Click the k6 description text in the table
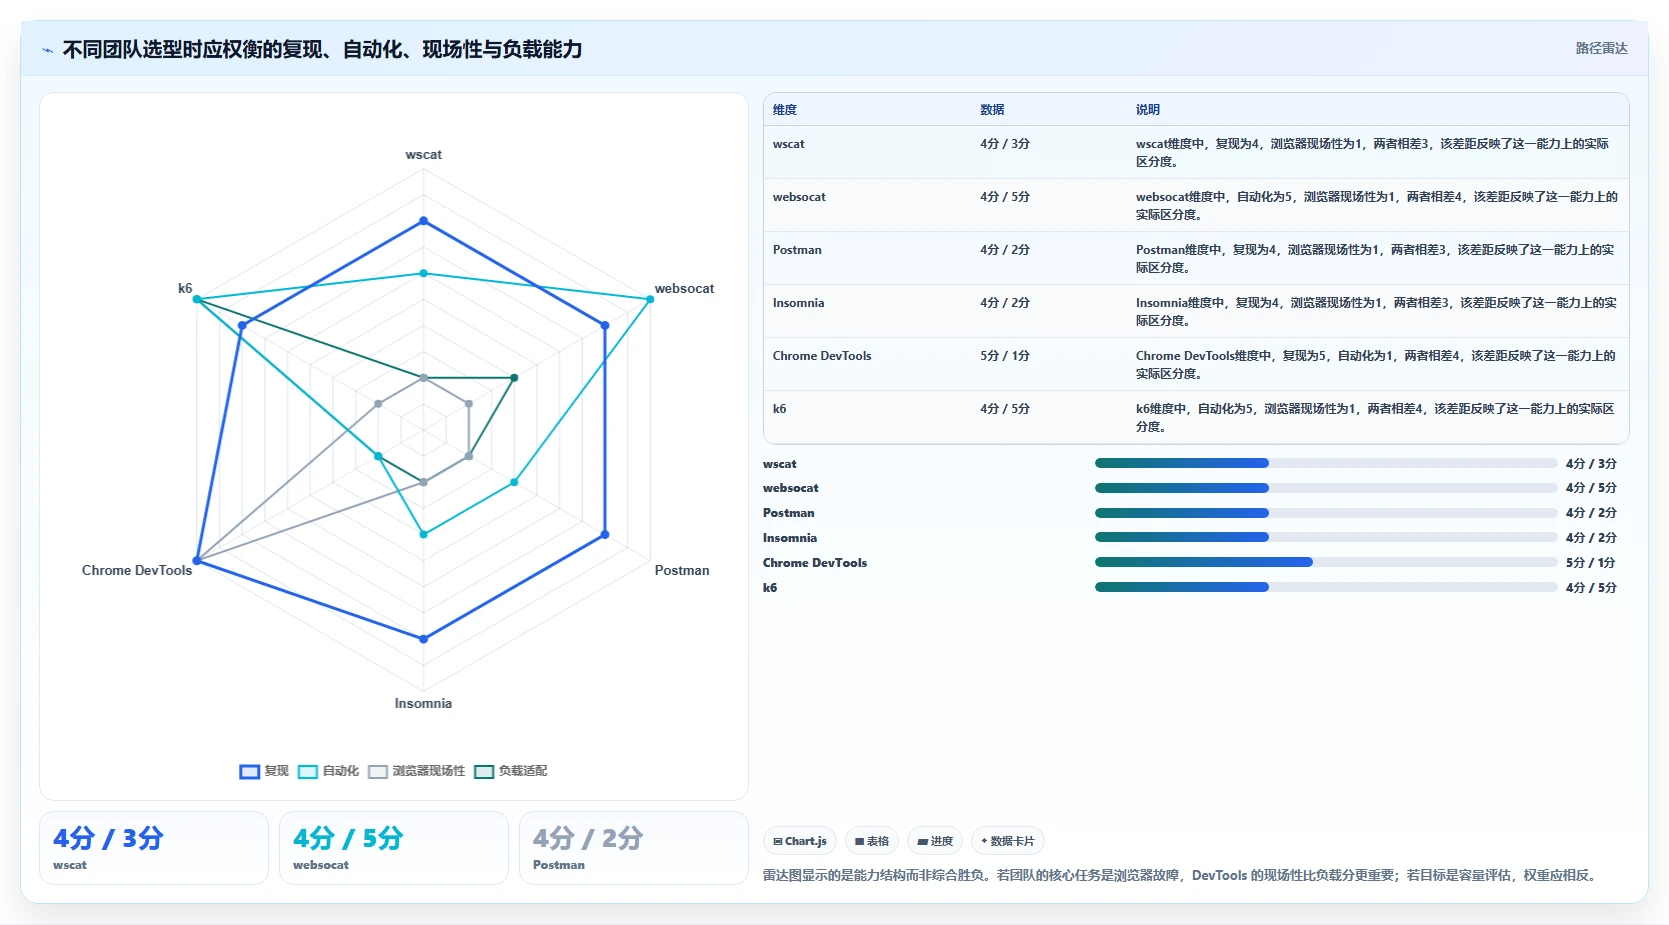Screen dimensions: 1669x925 pos(1376,417)
